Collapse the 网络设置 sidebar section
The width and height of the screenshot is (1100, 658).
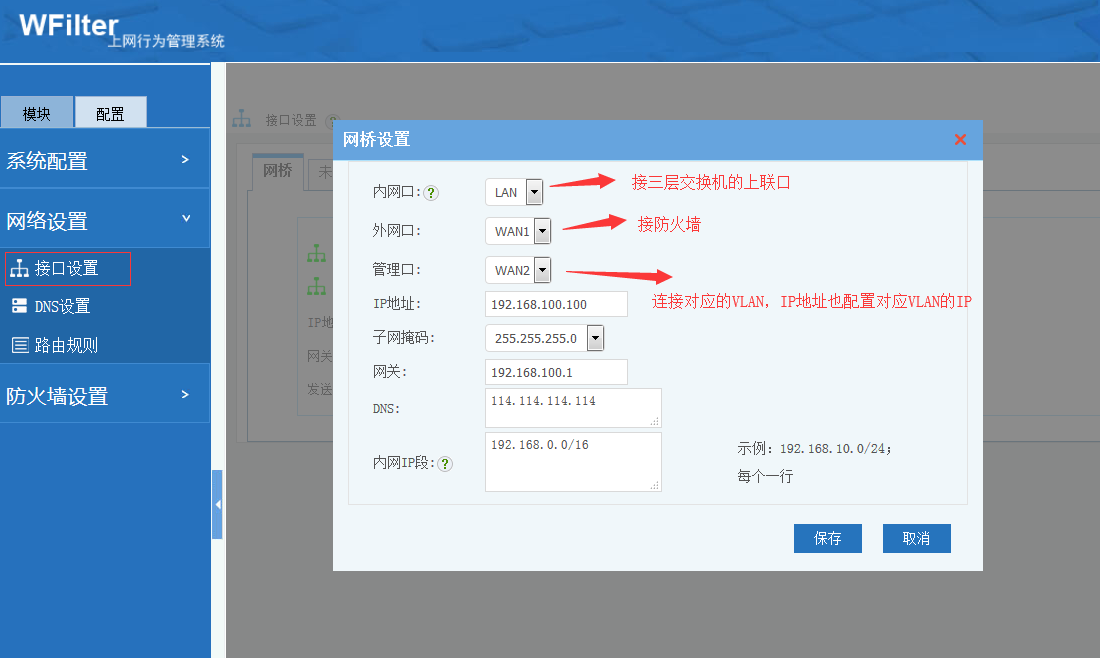pyautogui.click(x=105, y=220)
